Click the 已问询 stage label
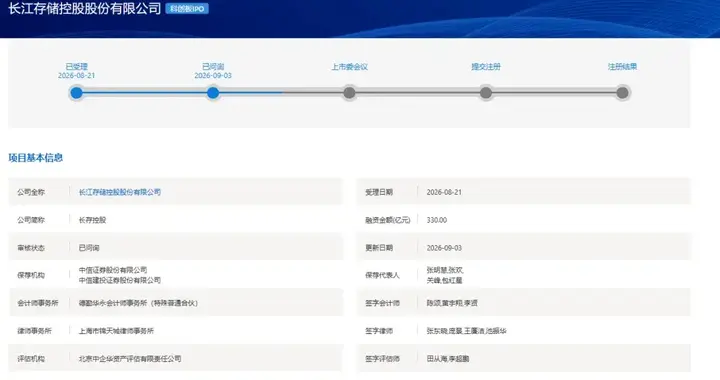 pos(213,67)
